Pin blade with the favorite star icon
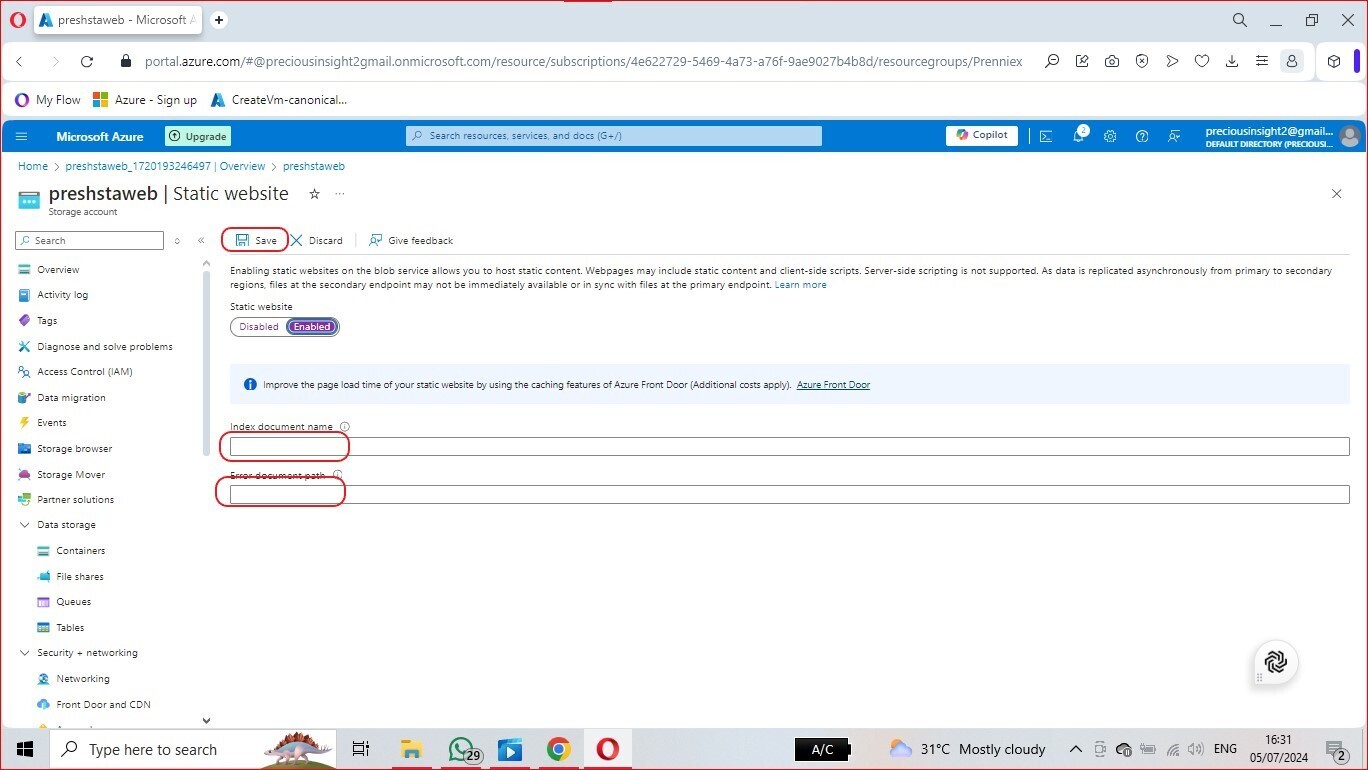 point(314,194)
